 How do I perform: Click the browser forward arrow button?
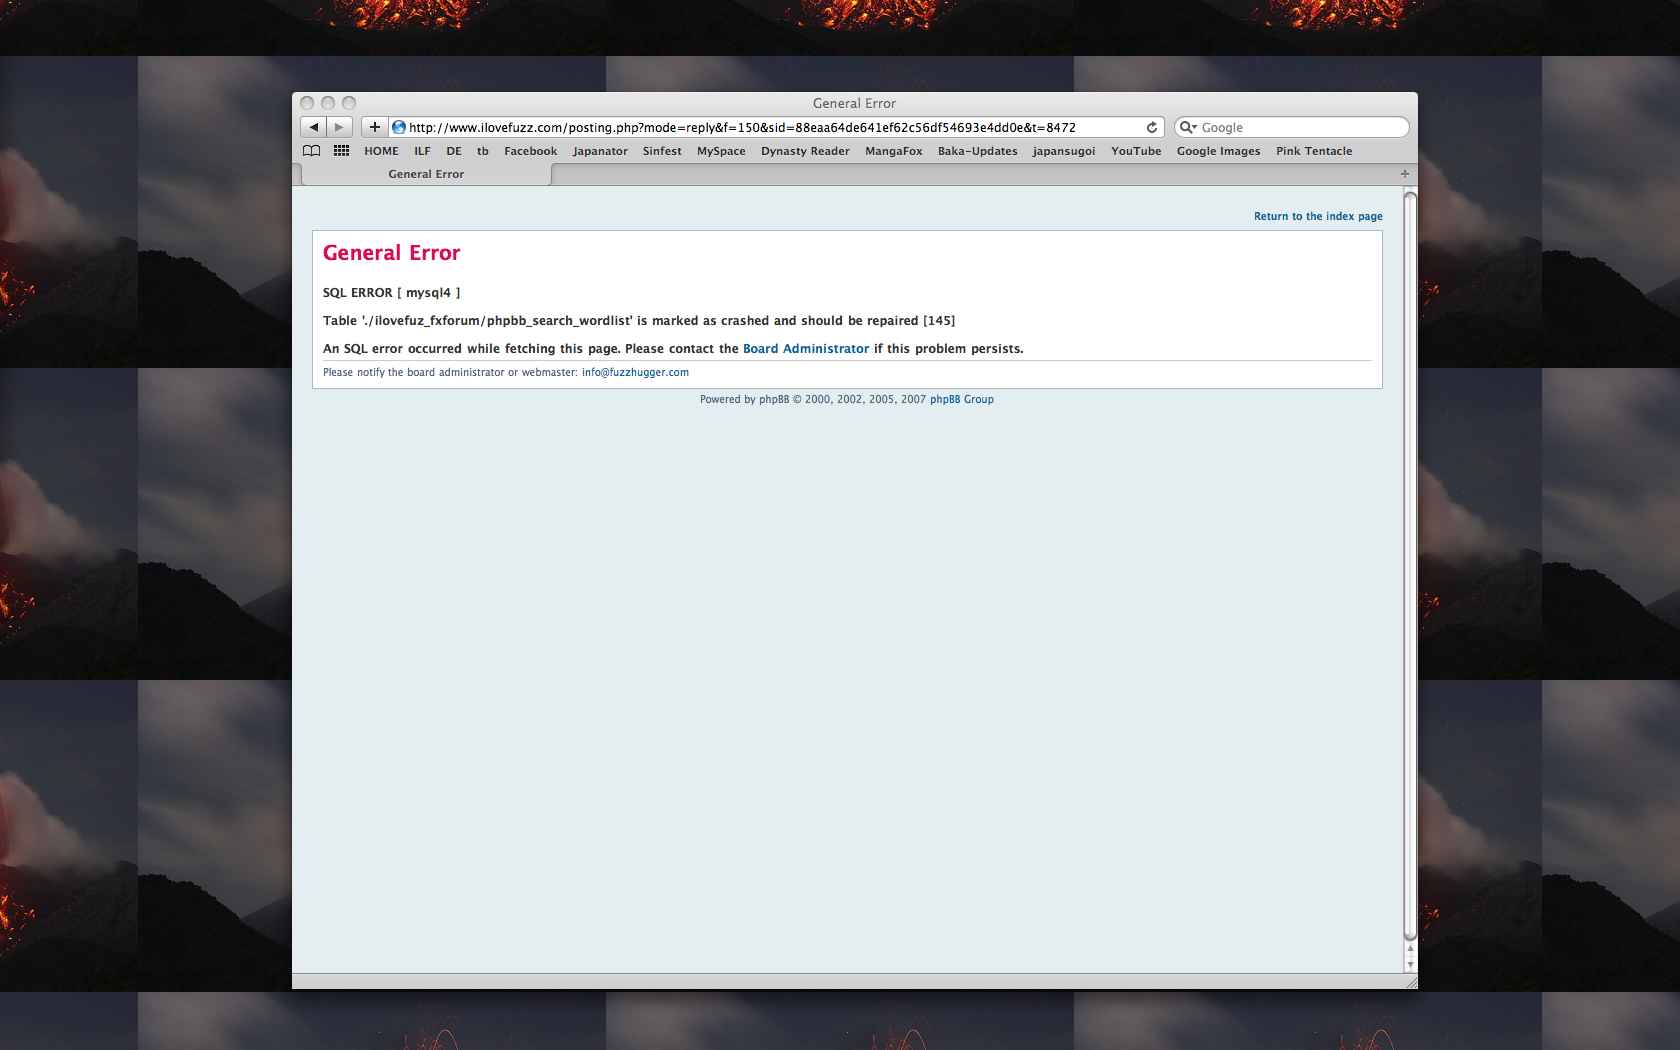click(x=339, y=127)
